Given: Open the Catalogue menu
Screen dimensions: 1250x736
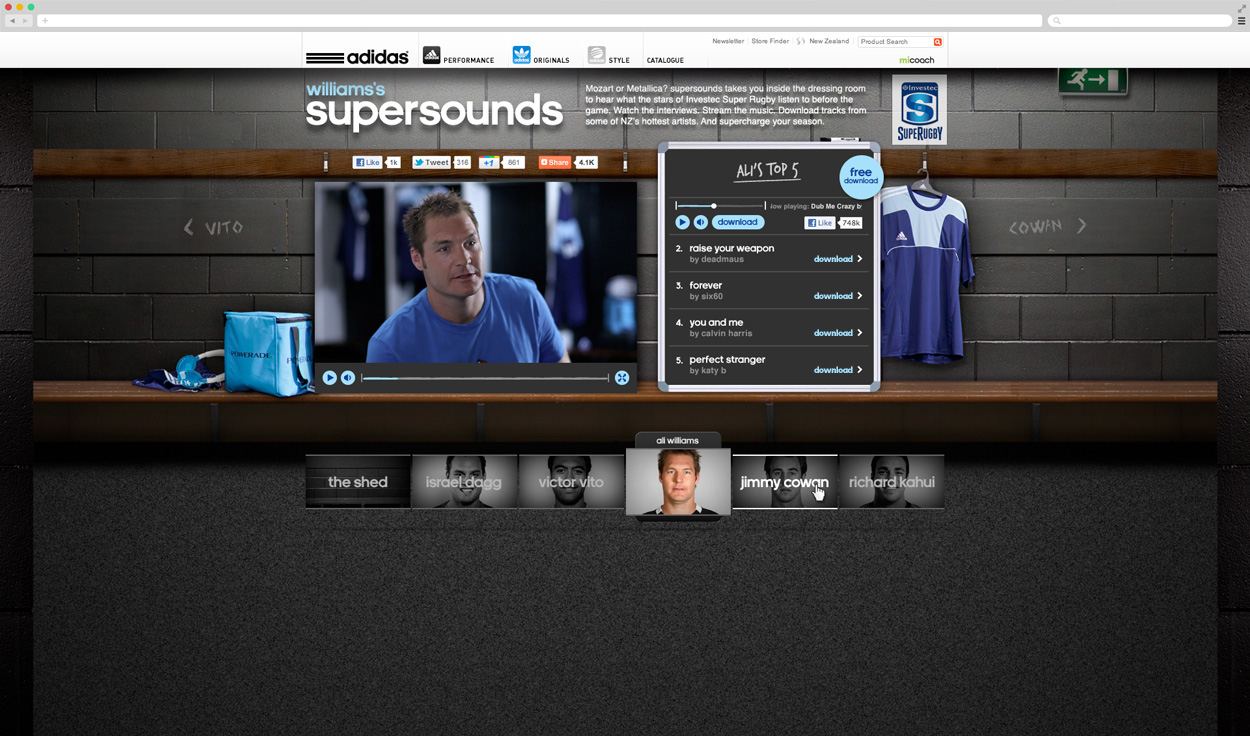Looking at the screenshot, I should click(x=665, y=60).
